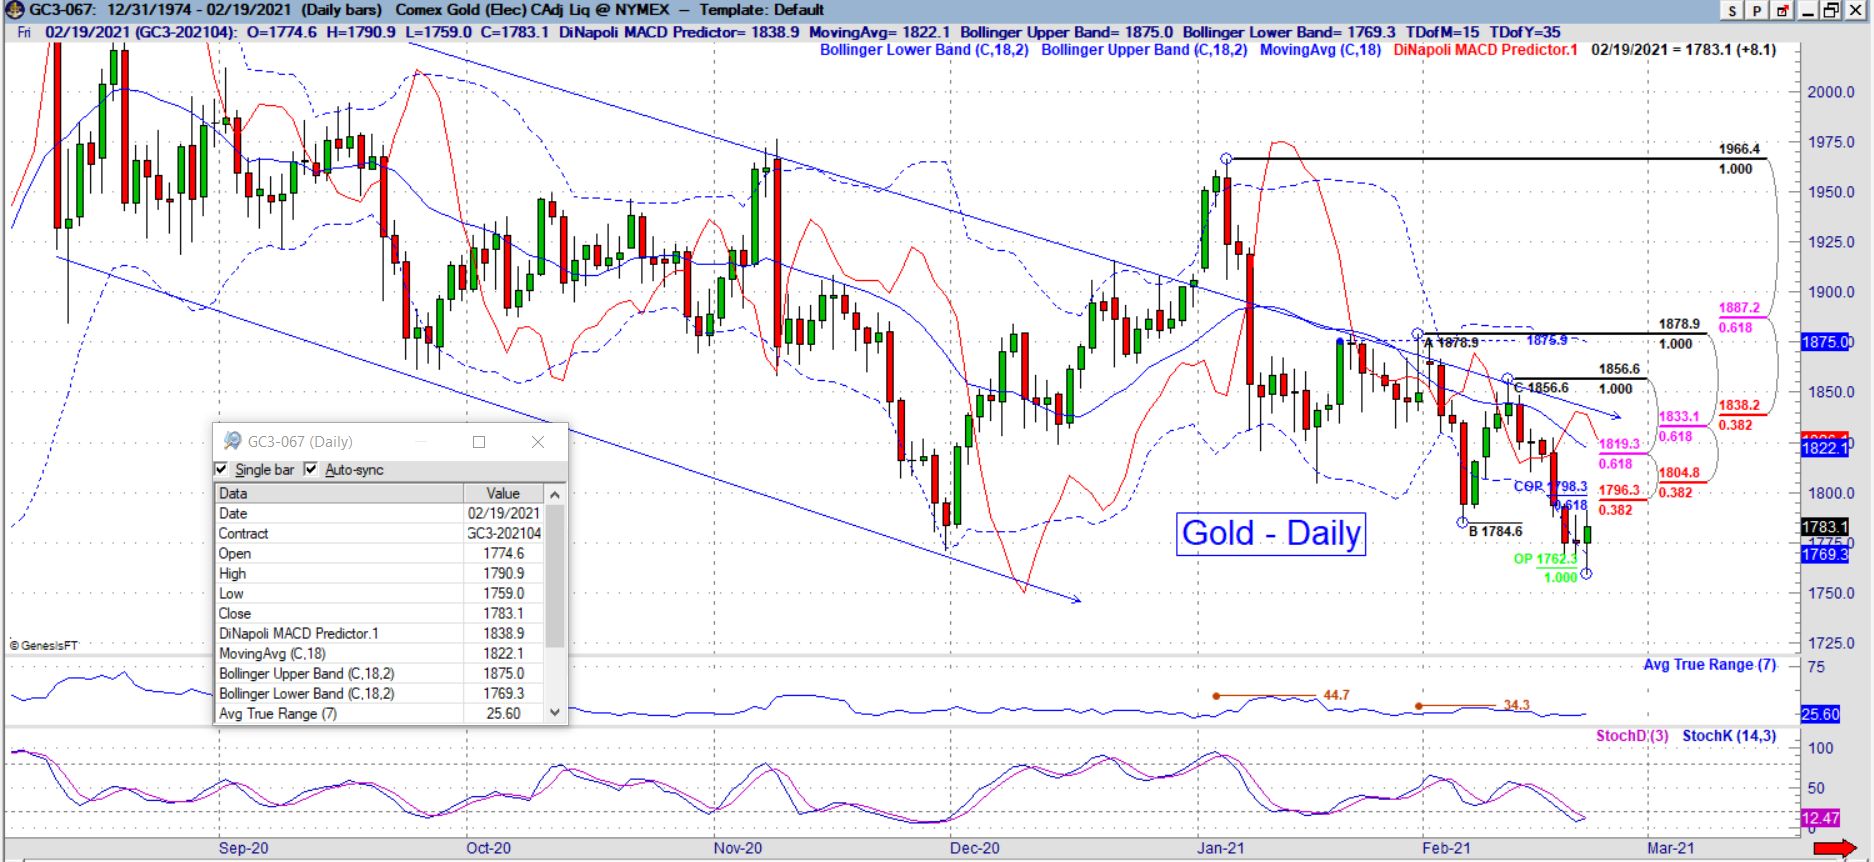Click the GC3-202104 contract value cell

click(504, 533)
